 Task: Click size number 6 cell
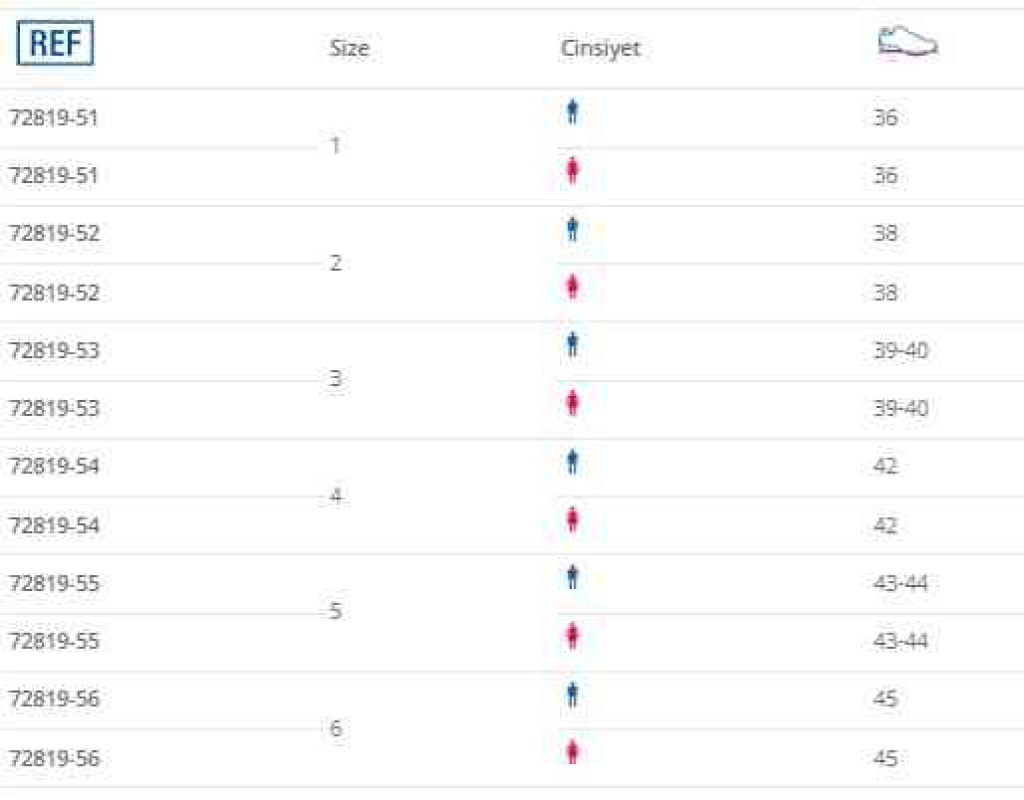336,728
